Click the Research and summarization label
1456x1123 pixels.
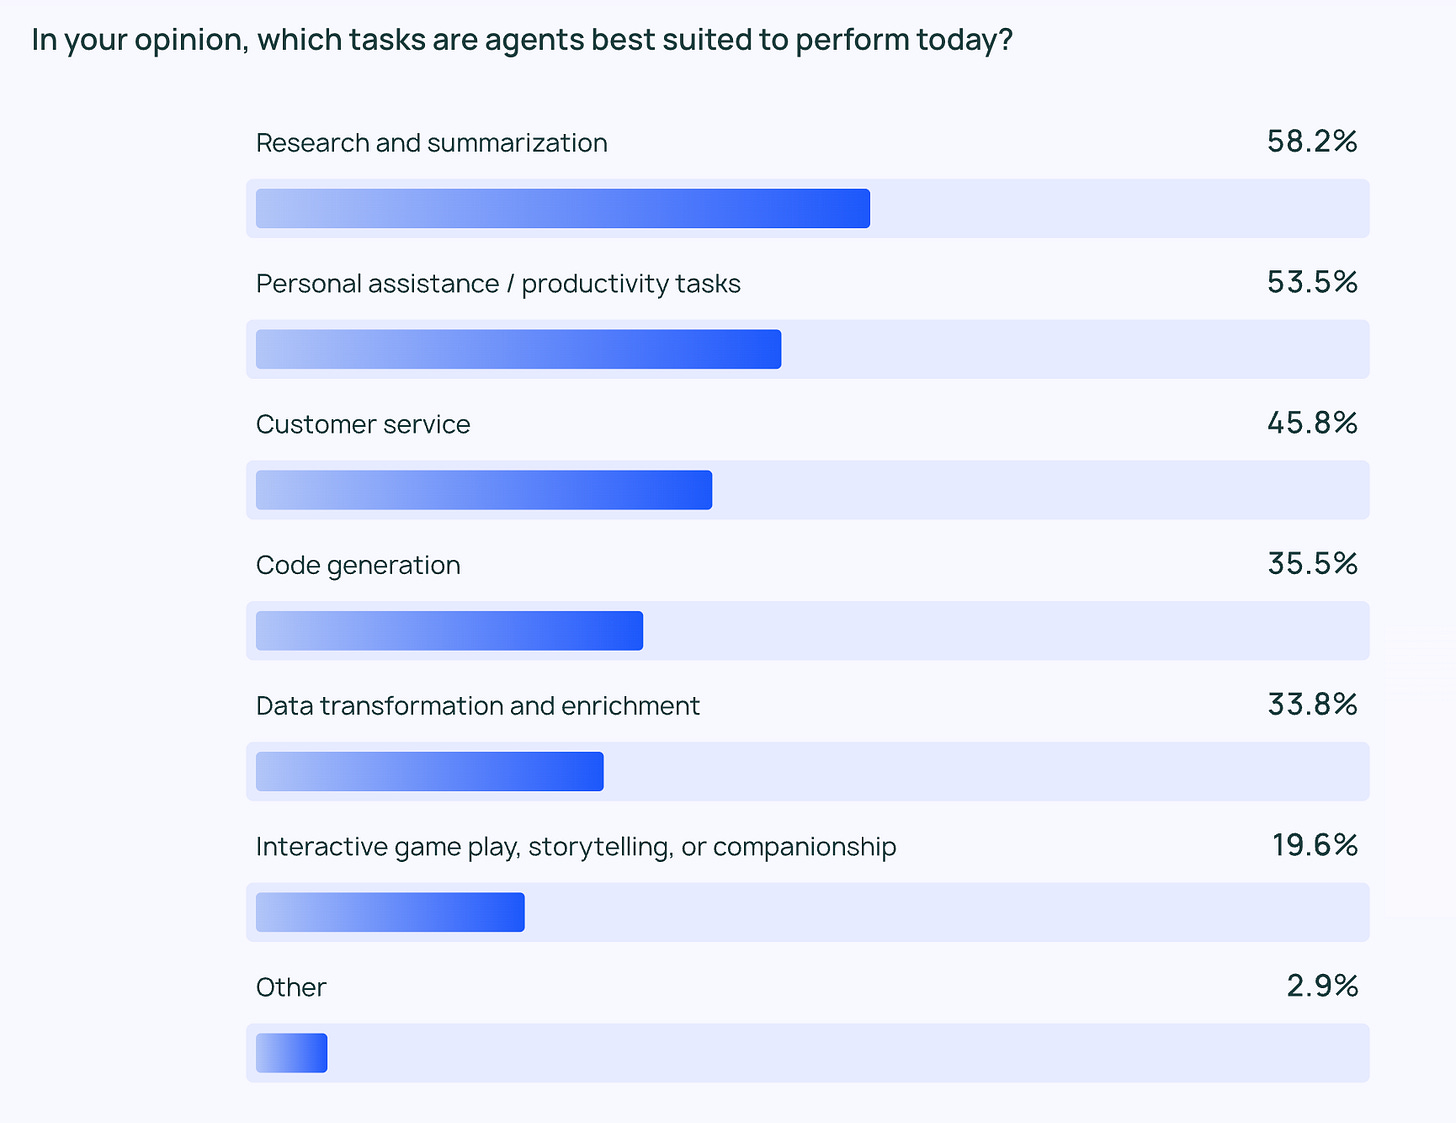tap(432, 143)
